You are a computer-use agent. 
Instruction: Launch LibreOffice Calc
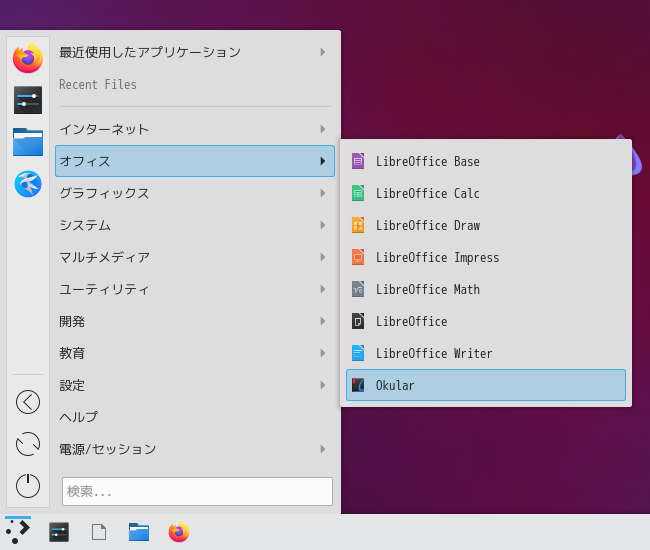pos(486,193)
